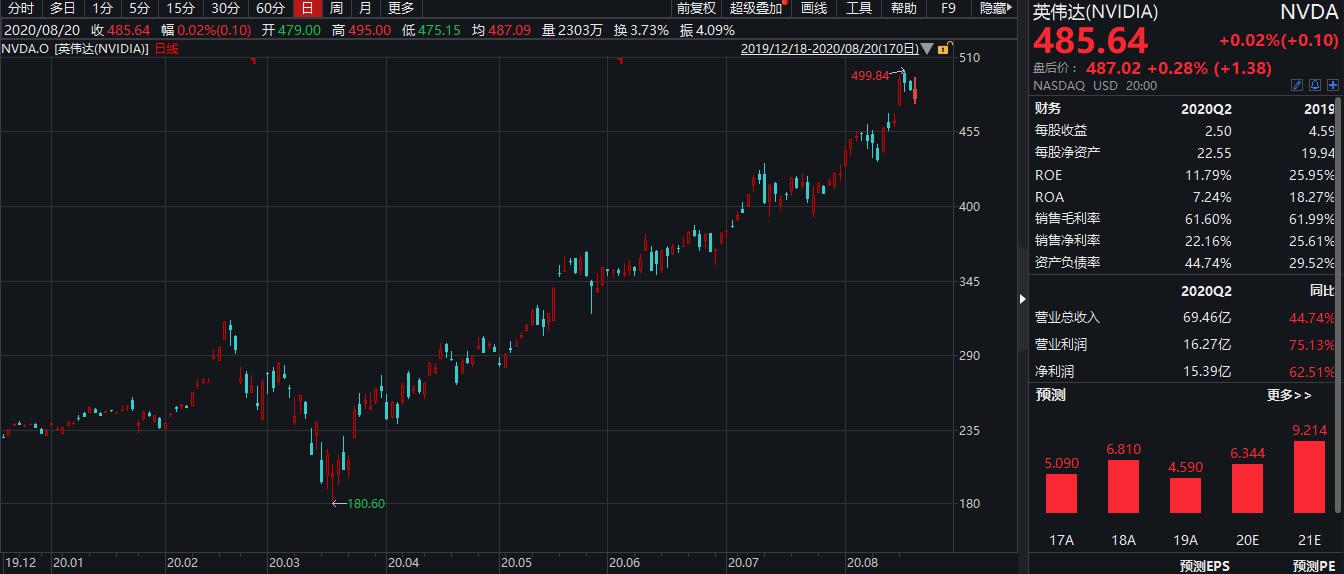Click the 180.60 low price marker
The height and width of the screenshot is (574, 1344).
tap(366, 504)
